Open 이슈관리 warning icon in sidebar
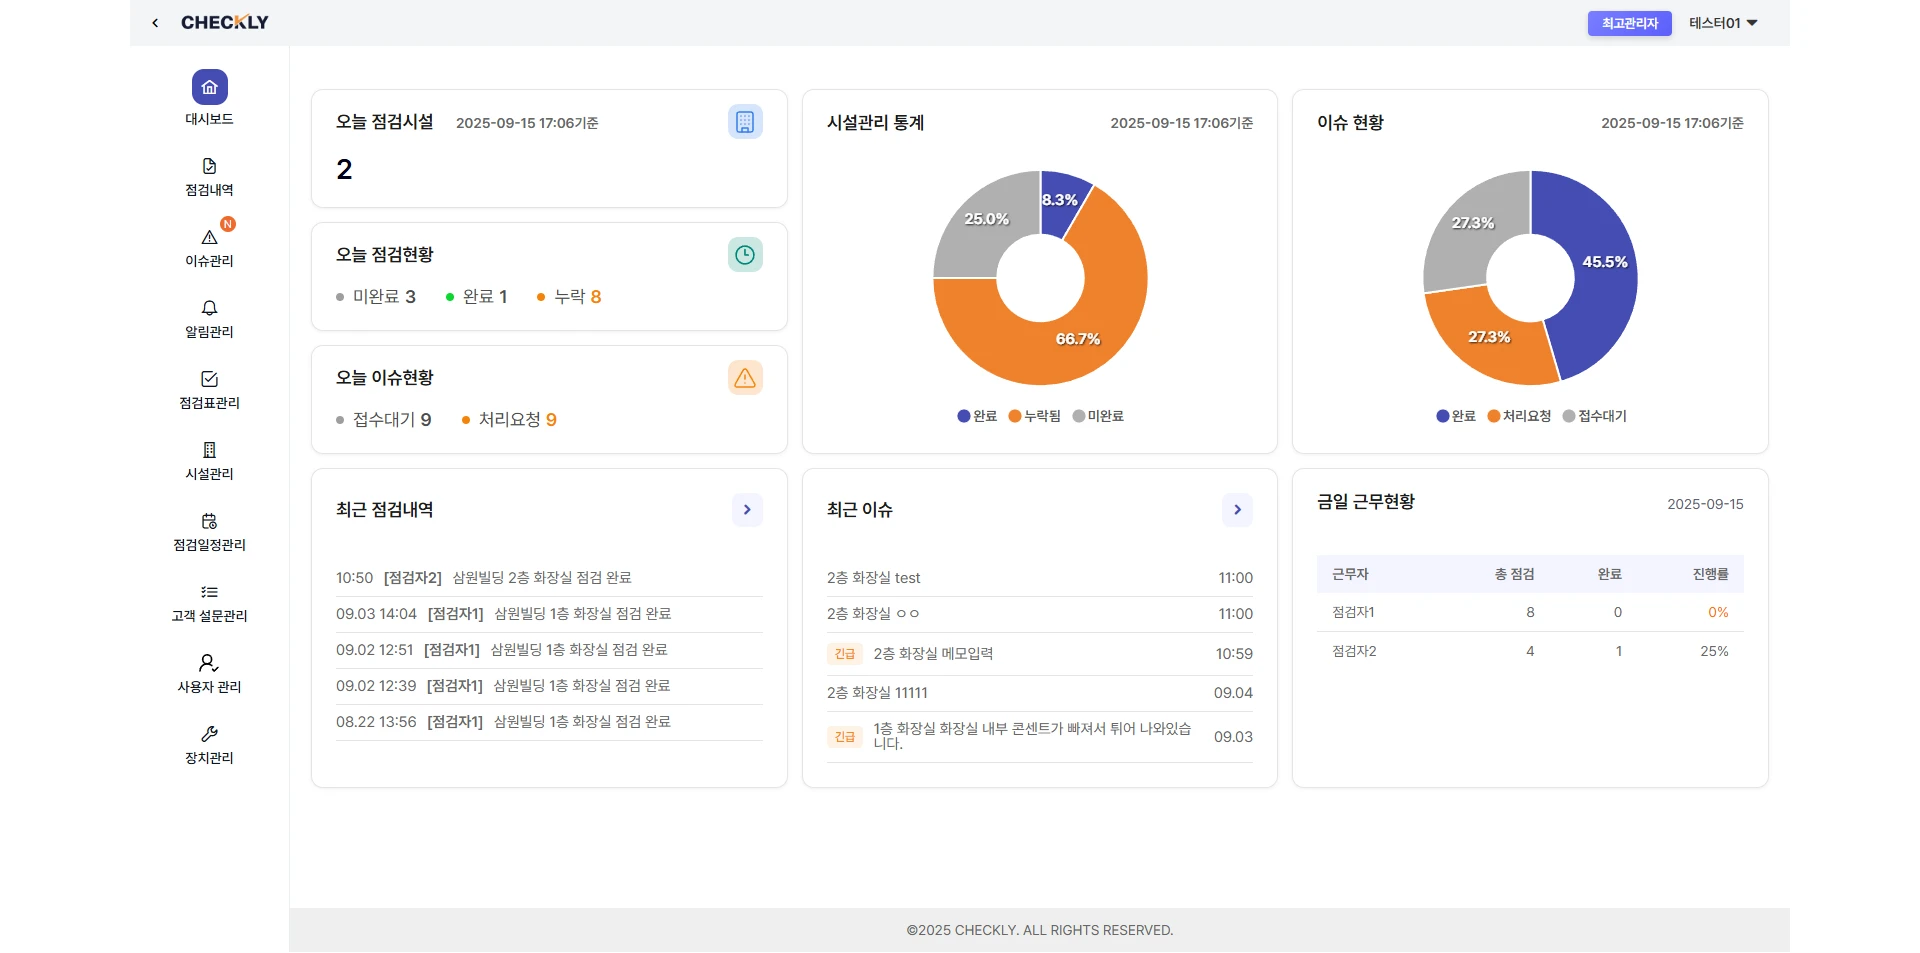1920x953 pixels. coord(209,237)
